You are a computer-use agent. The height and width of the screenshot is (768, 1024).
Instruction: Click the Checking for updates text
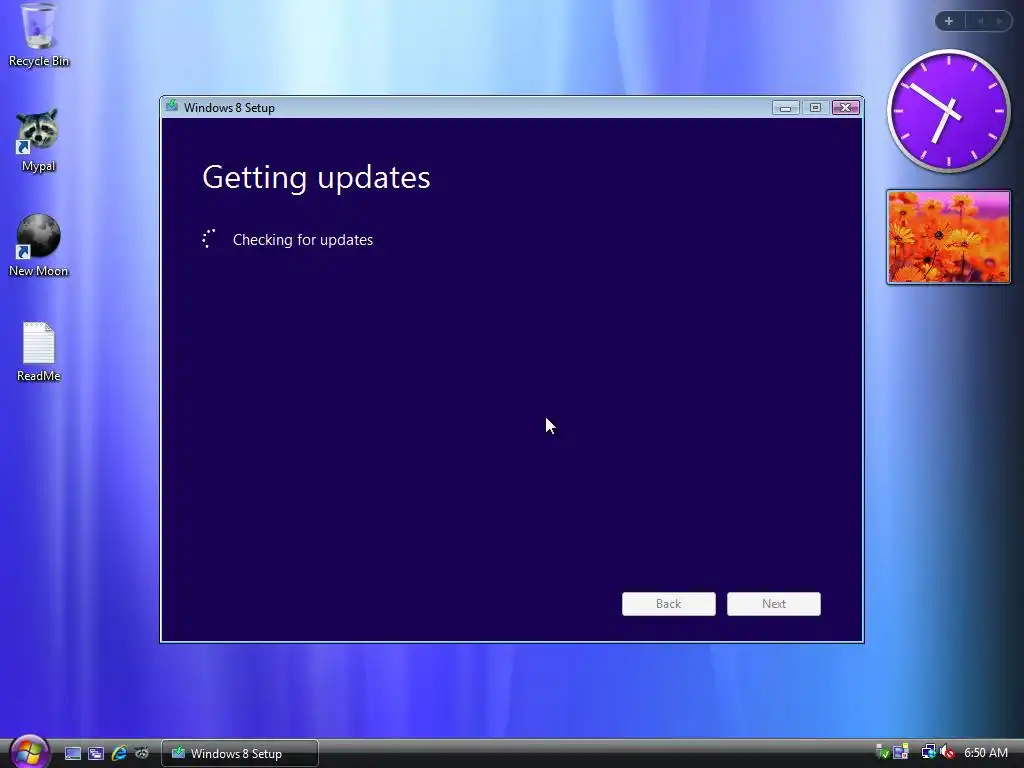click(x=303, y=240)
